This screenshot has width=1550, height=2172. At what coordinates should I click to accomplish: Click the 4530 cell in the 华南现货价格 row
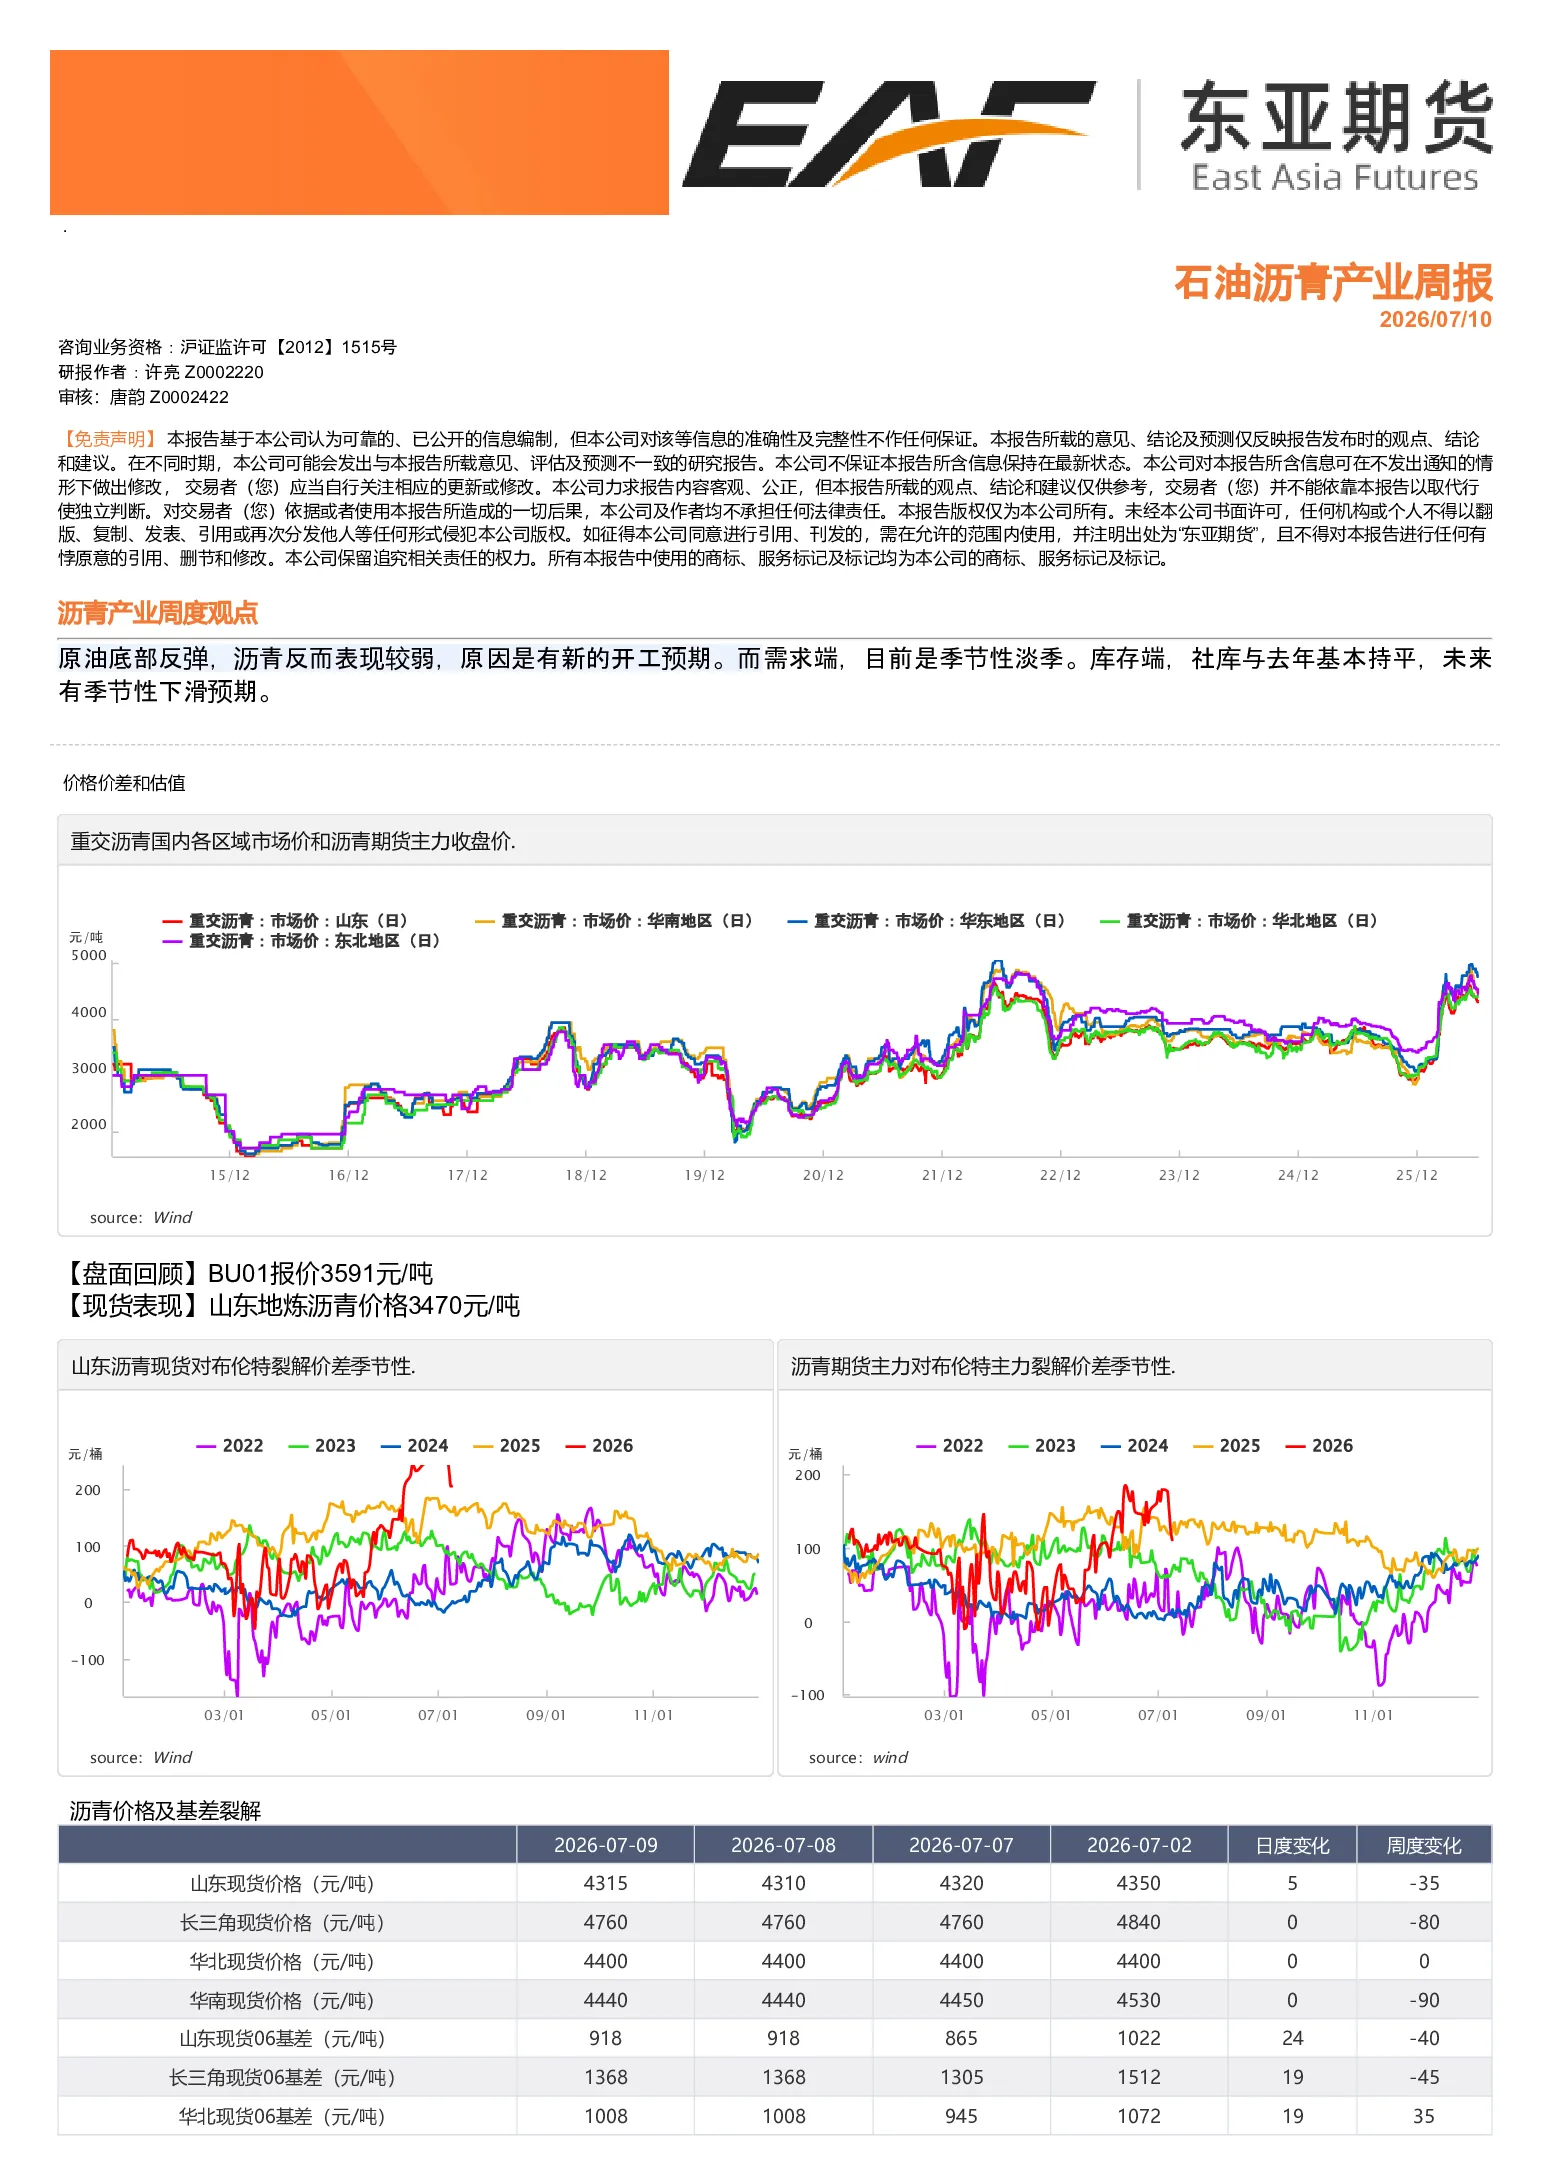[1139, 2001]
